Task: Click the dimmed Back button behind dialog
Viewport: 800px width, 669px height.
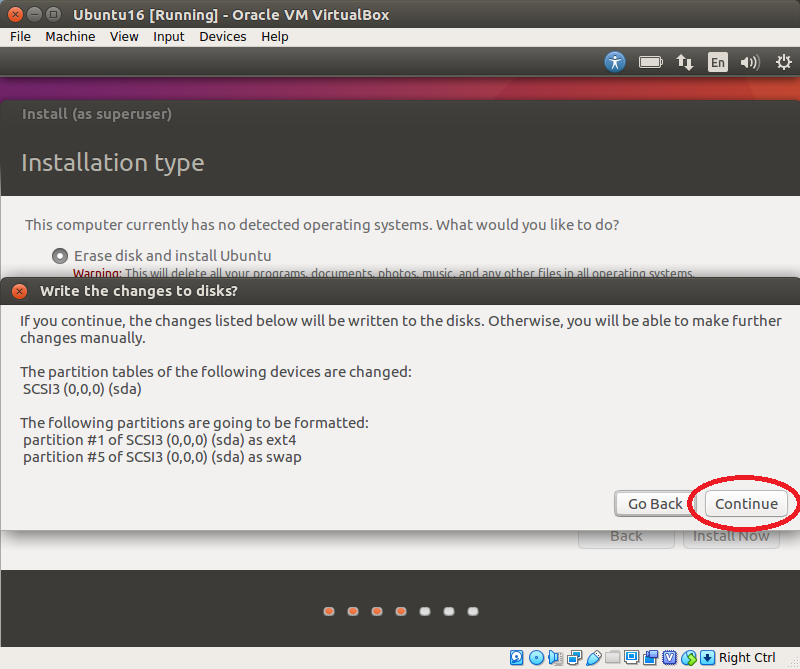Action: click(627, 537)
